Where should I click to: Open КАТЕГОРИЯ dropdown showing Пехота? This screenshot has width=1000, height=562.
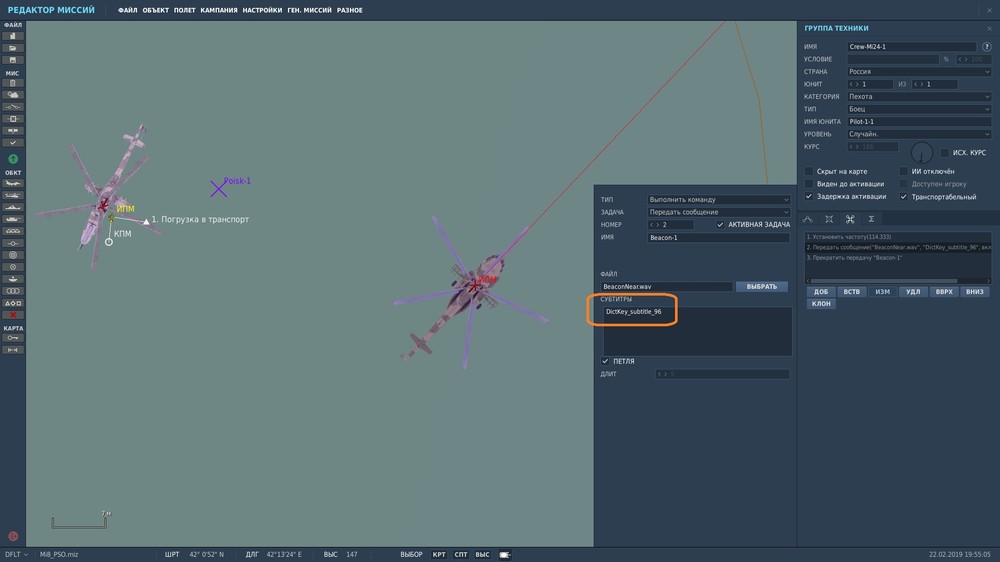(919, 96)
